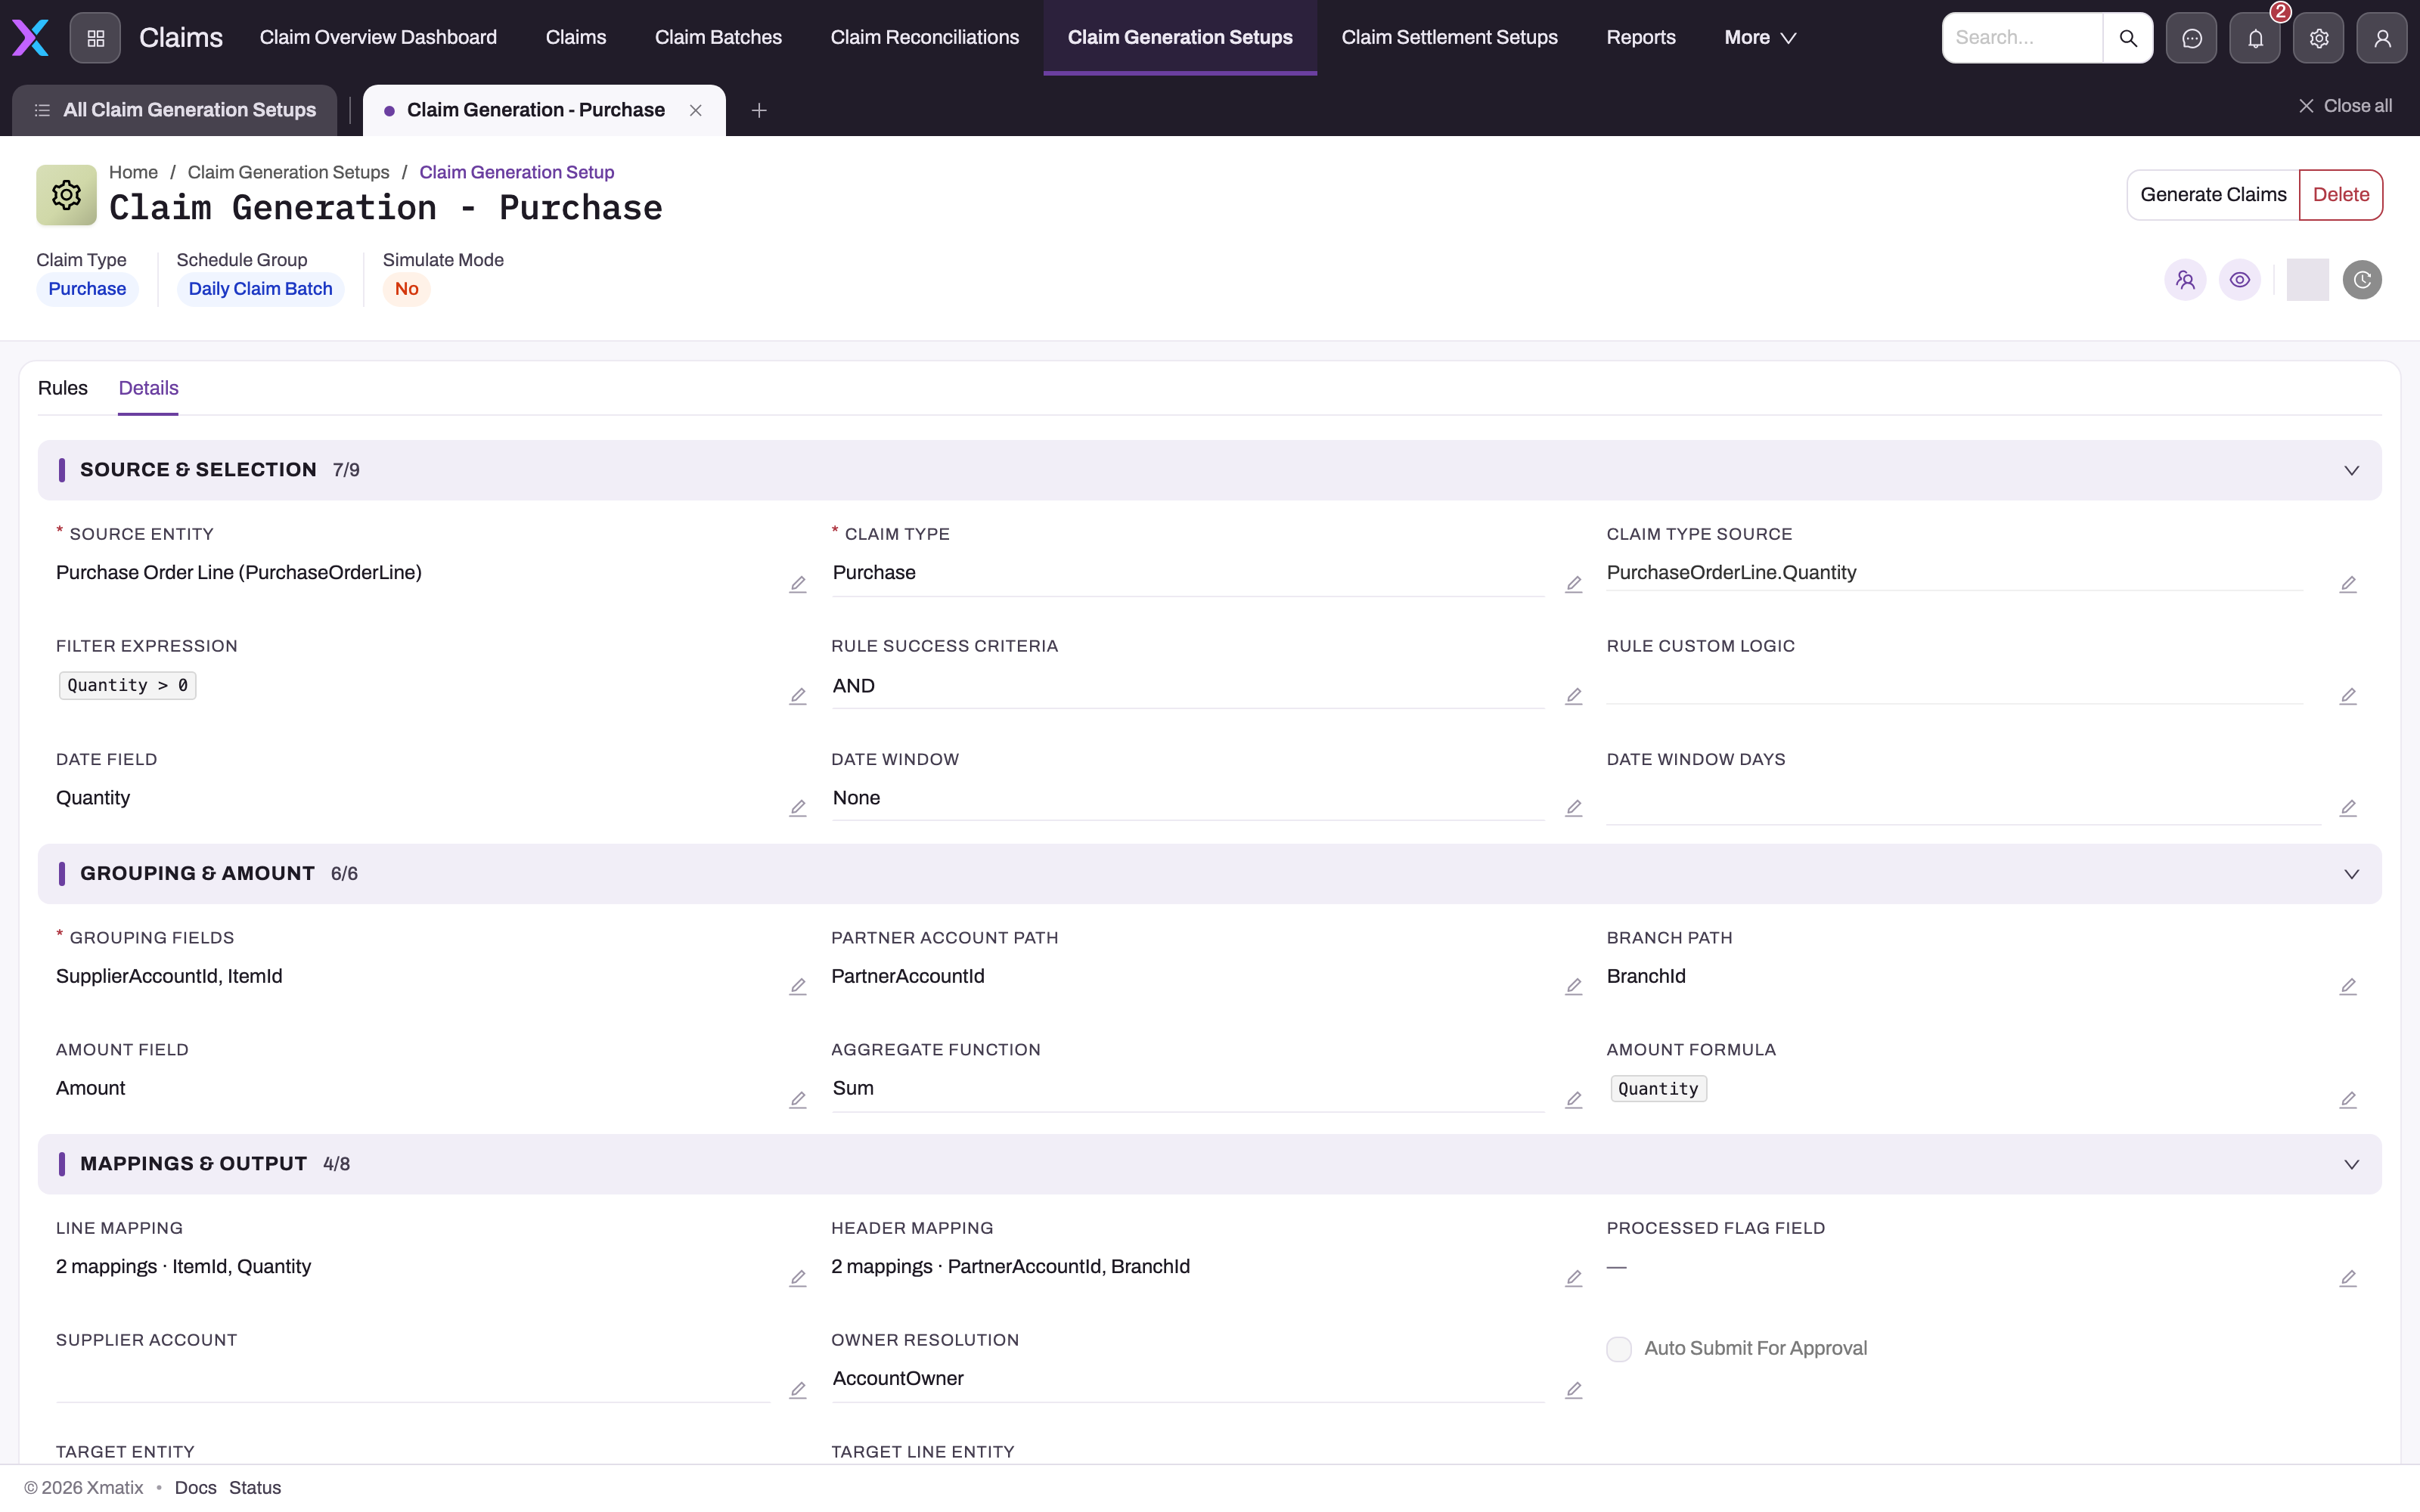This screenshot has width=2420, height=1512.
Task: Collapse the Source & Selection section
Action: click(x=2351, y=471)
